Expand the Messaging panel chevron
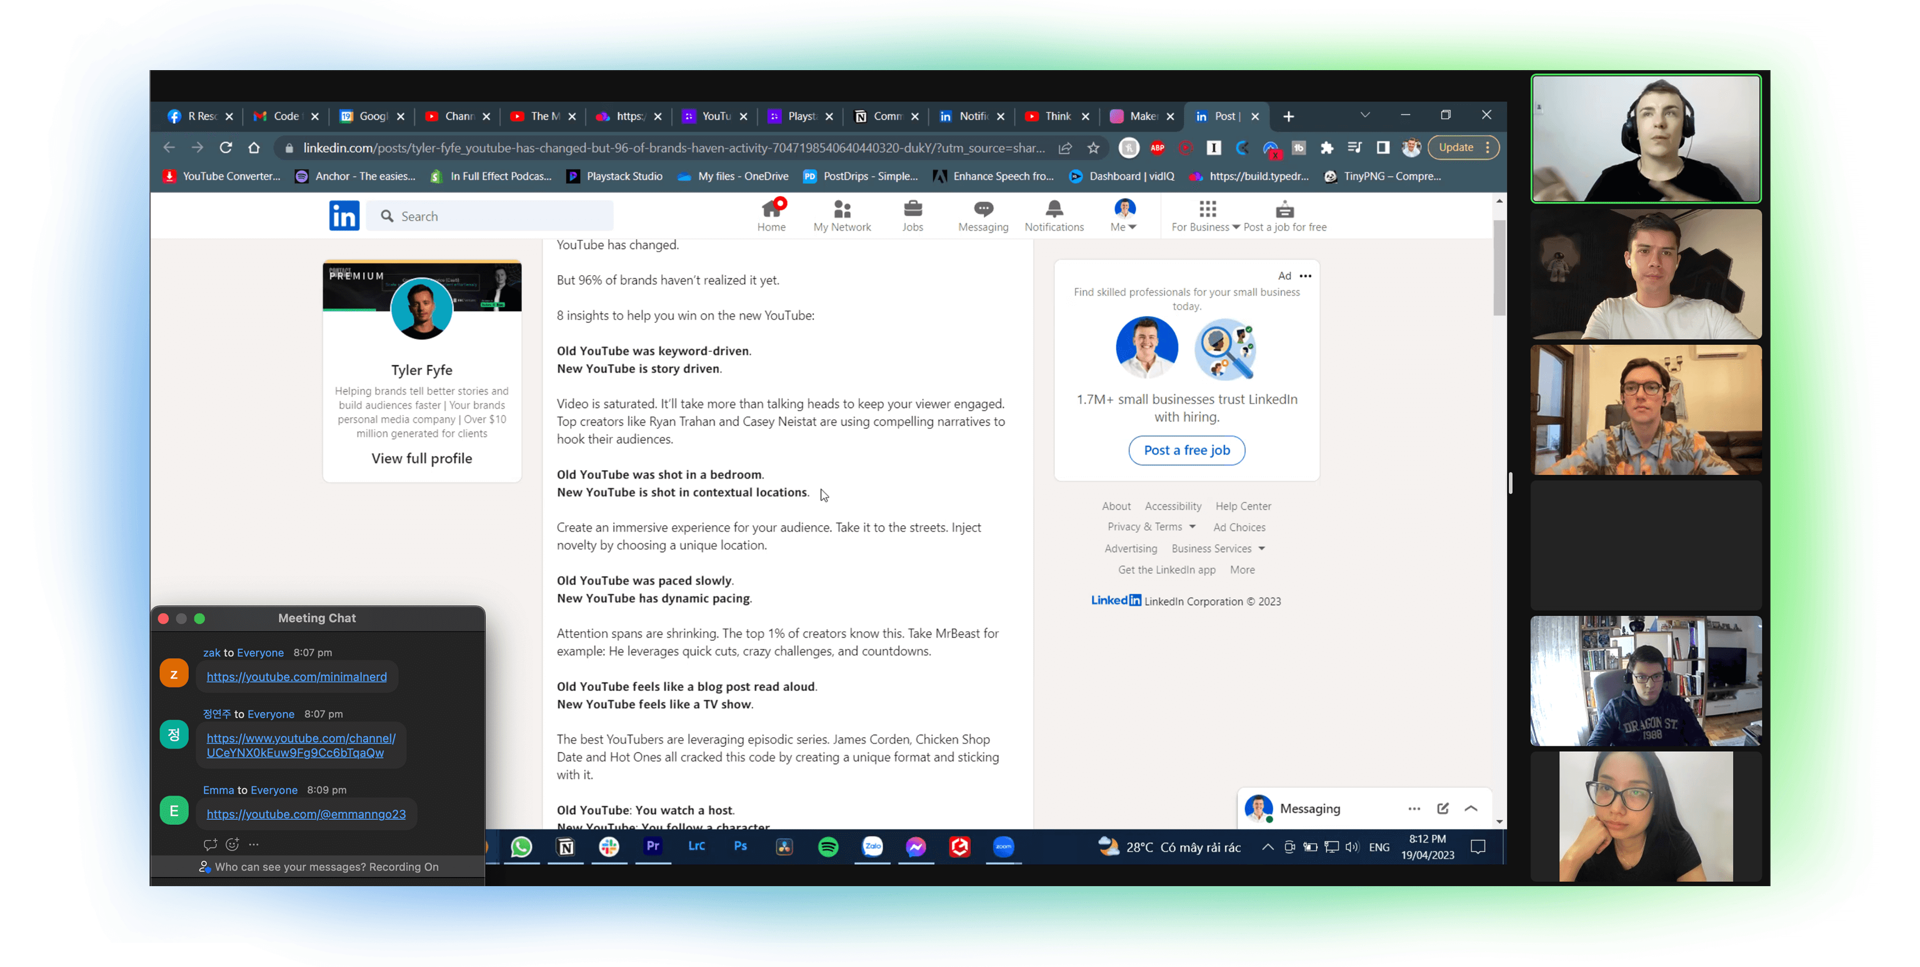This screenshot has height=967, width=1920. coord(1471,809)
